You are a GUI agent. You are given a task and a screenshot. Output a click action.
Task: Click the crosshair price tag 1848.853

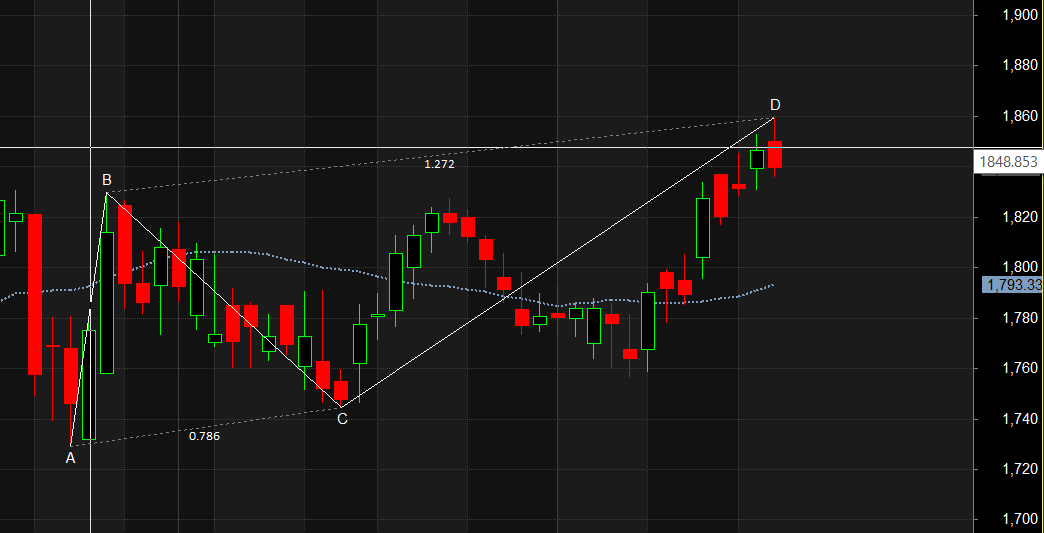click(1008, 162)
